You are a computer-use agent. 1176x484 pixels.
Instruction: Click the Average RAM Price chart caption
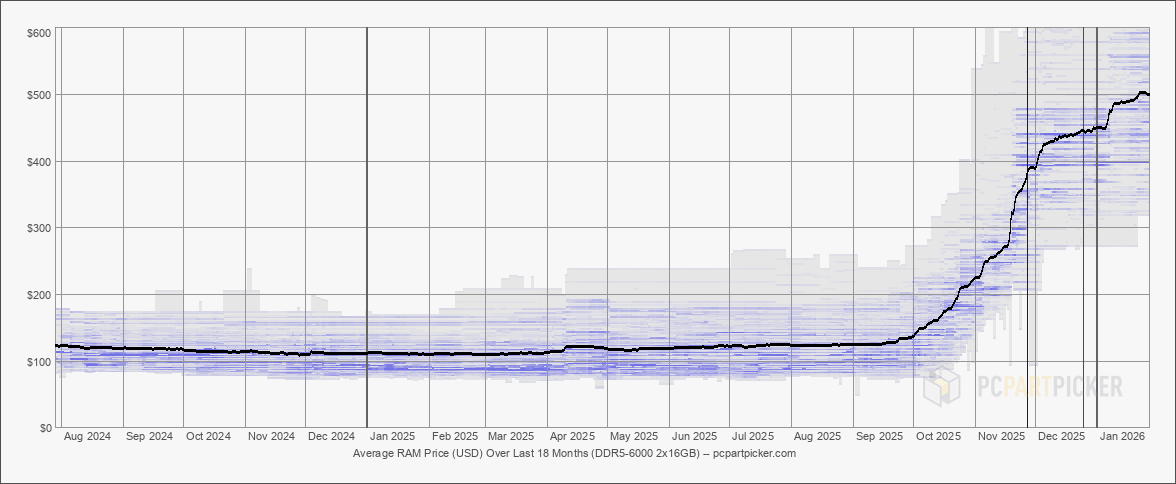coord(574,453)
